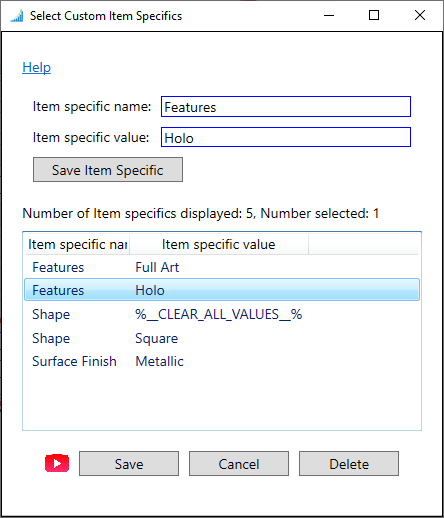Click the Cancel button
444x518 pixels.
(x=239, y=464)
